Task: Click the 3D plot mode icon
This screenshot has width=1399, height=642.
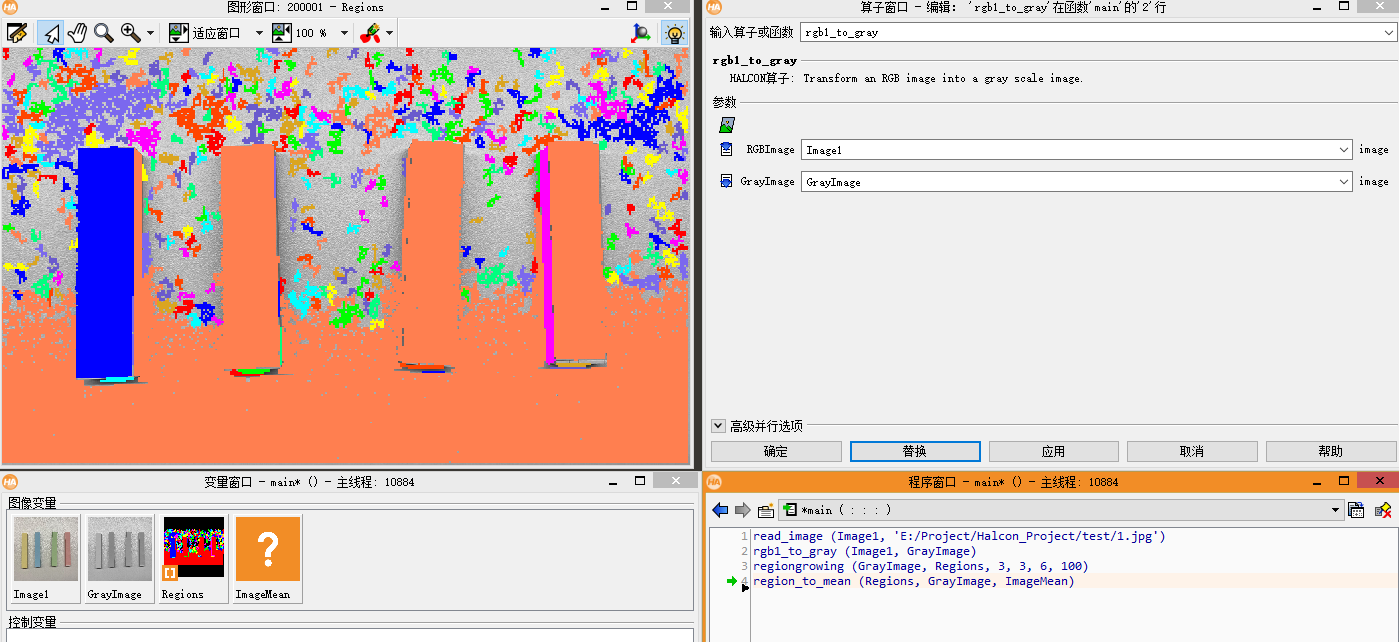Action: click(x=641, y=32)
